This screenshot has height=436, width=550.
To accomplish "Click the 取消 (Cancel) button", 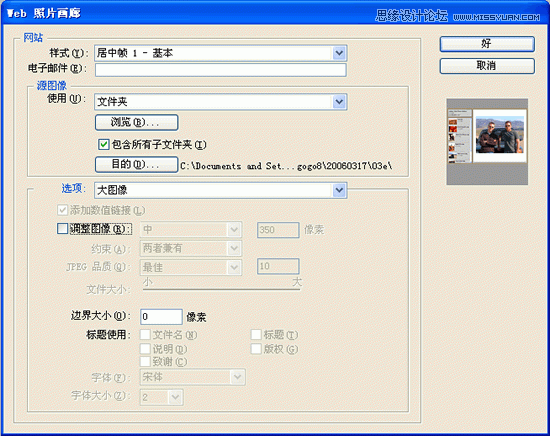I will 487,66.
